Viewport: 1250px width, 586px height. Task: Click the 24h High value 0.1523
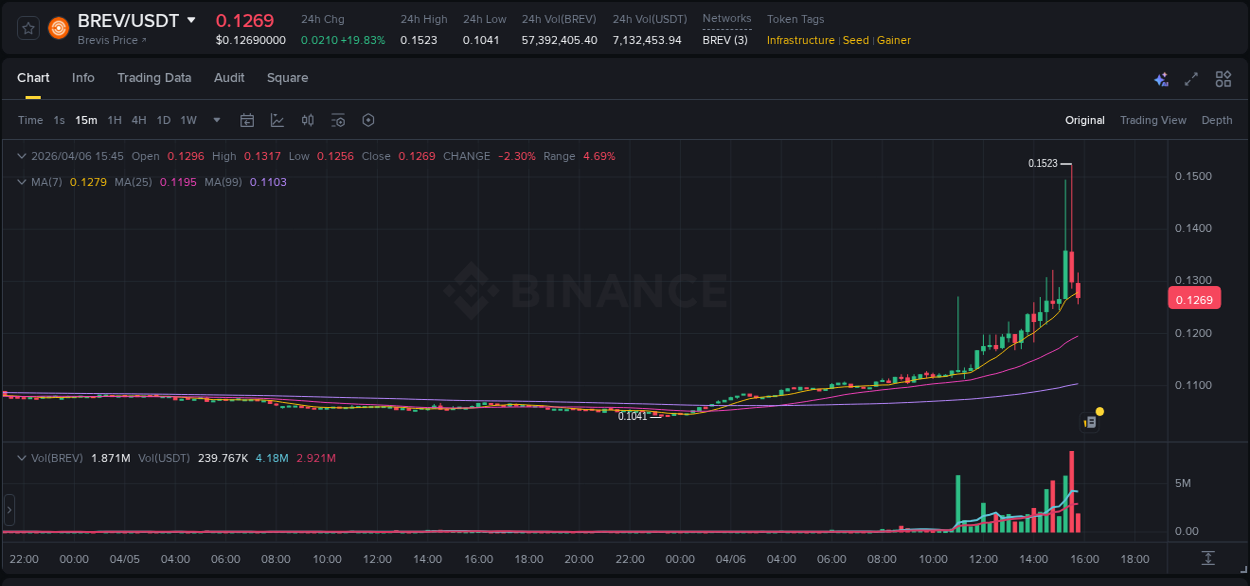[x=419, y=40]
